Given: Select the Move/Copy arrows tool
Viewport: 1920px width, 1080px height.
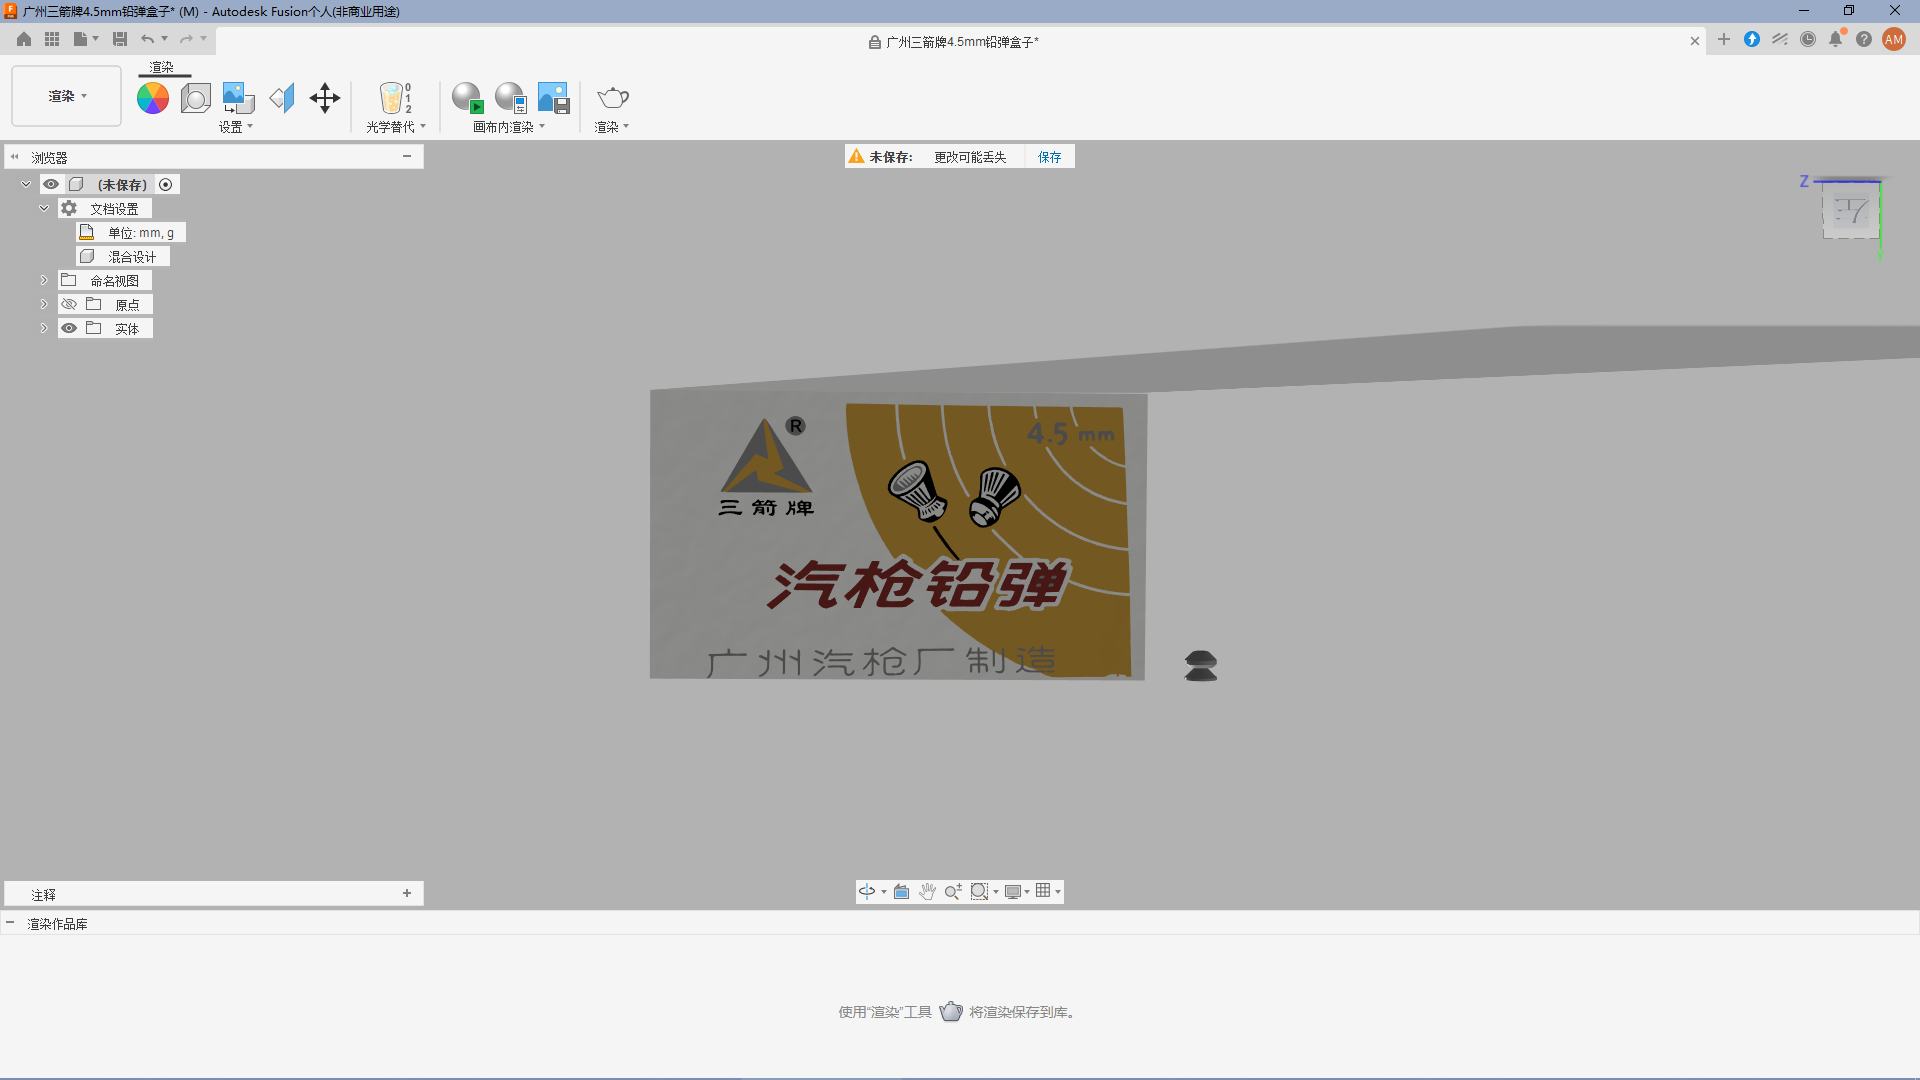Looking at the screenshot, I should coord(325,98).
